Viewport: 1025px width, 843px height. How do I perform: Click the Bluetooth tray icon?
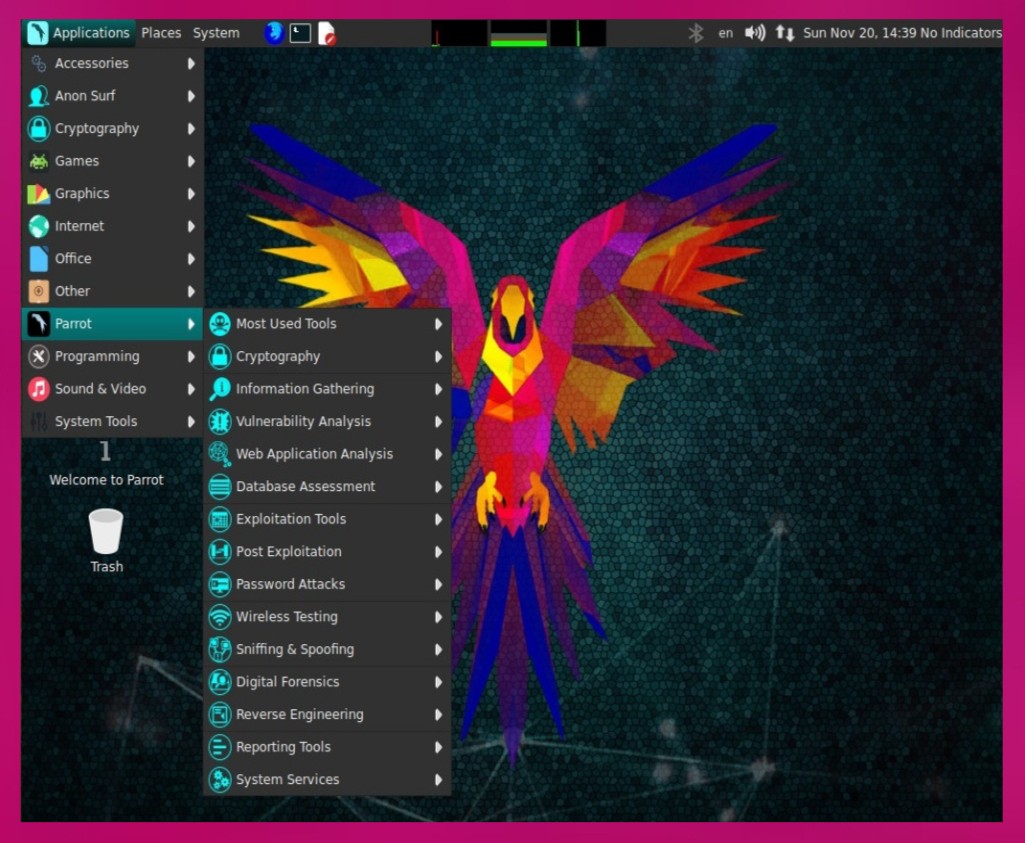pyautogui.click(x=696, y=33)
